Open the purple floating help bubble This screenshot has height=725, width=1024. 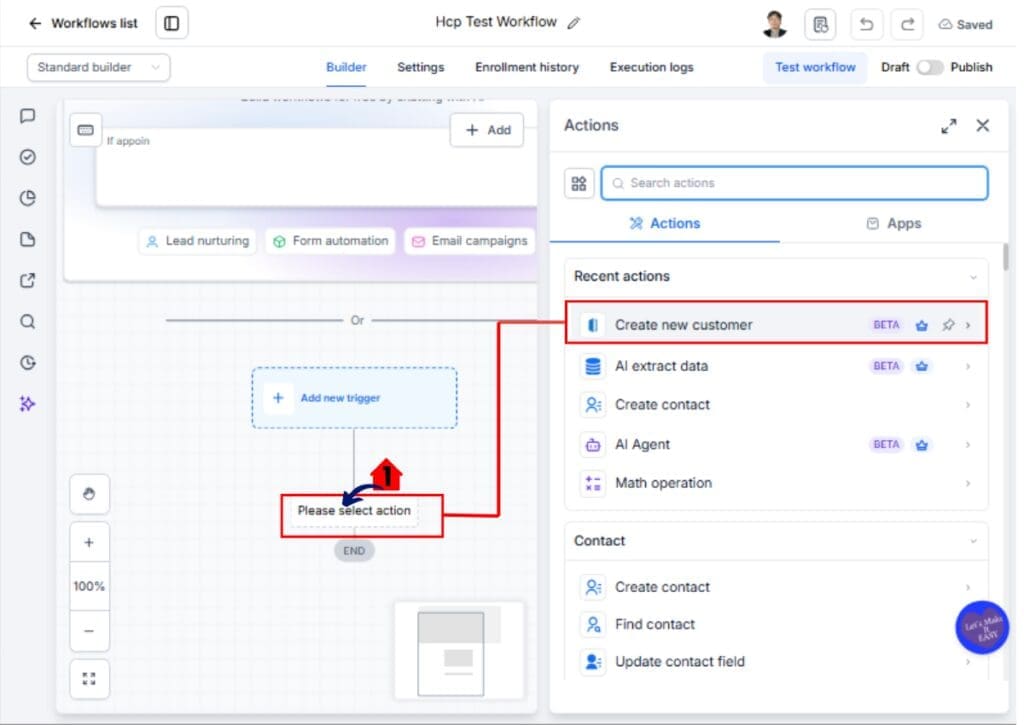pos(982,628)
